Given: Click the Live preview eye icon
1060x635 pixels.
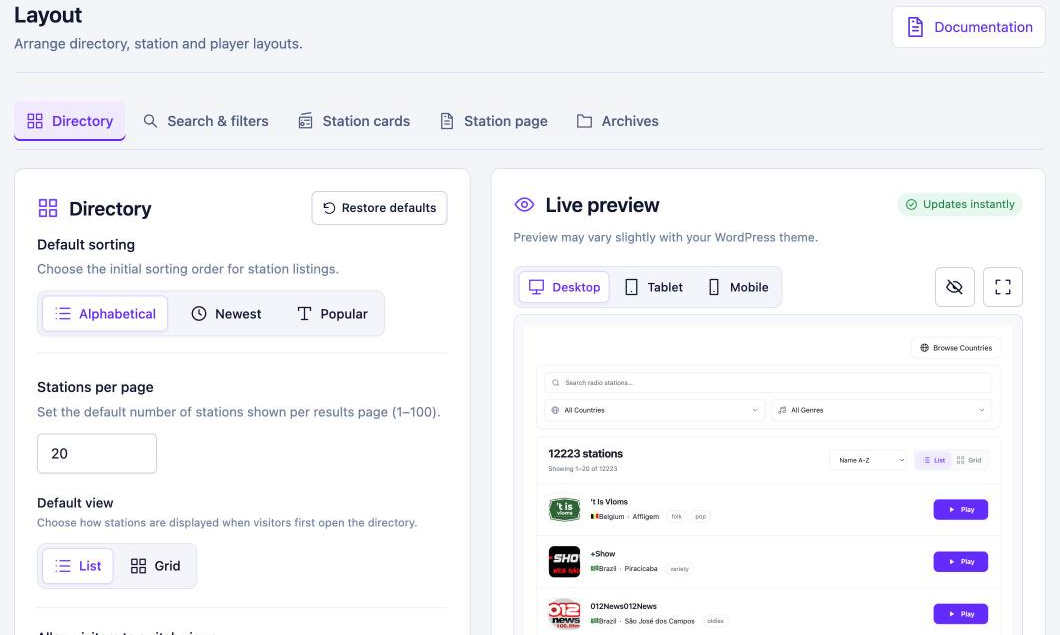Looking at the screenshot, I should 525,204.
